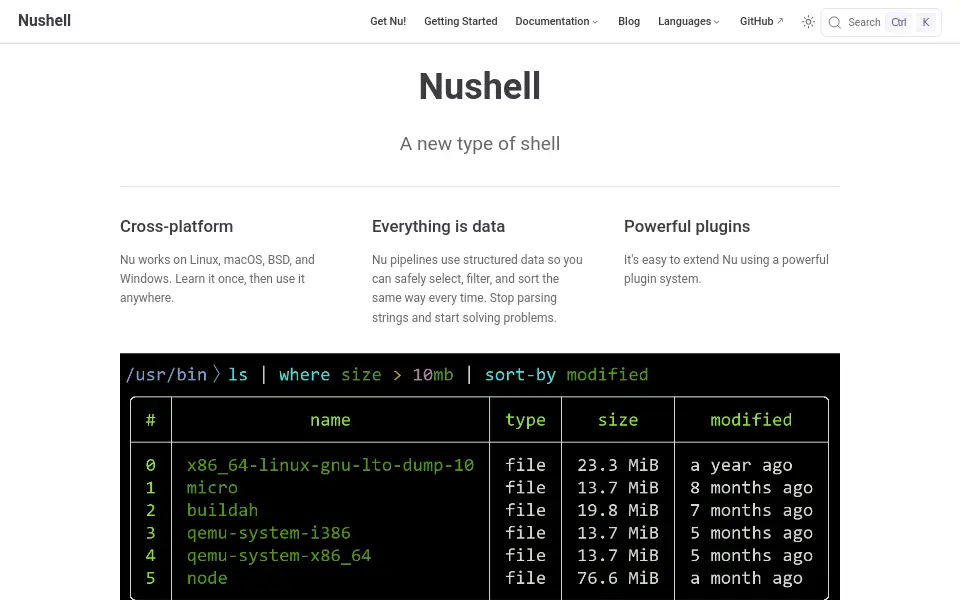Click 'a year ago' modified cell
Image resolution: width=960 pixels, height=600 pixels.
(x=741, y=465)
